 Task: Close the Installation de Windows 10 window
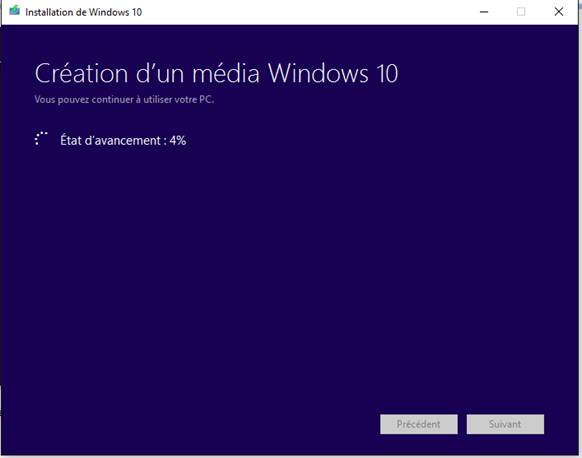coord(559,12)
